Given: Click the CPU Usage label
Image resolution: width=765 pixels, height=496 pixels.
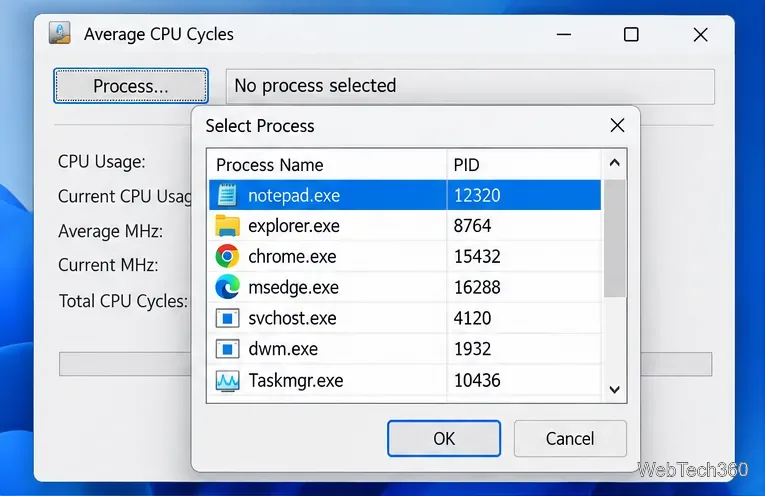Looking at the screenshot, I should (x=101, y=161).
